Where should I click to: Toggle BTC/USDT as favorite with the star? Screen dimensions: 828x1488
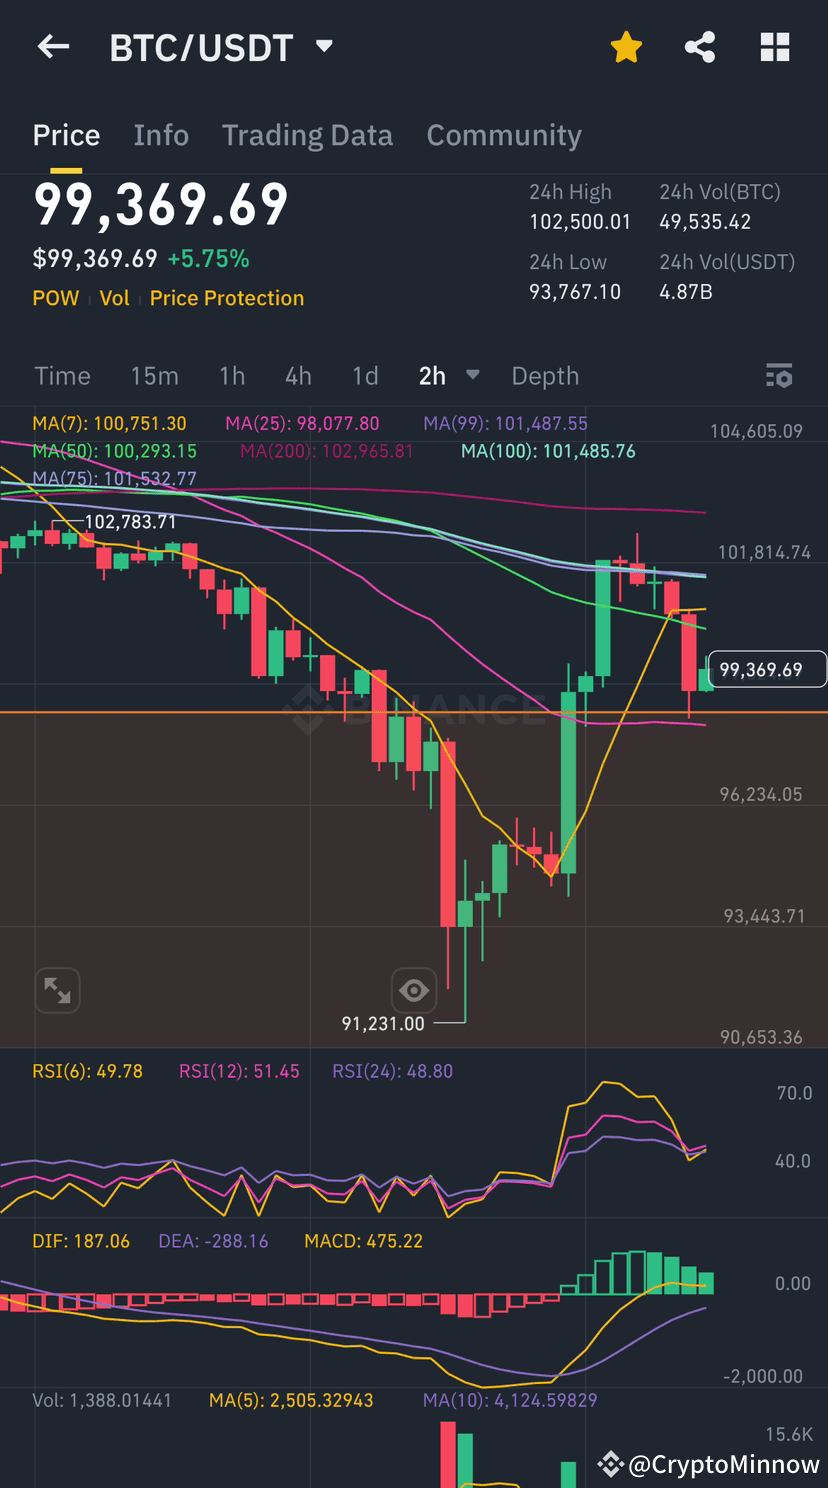[626, 46]
